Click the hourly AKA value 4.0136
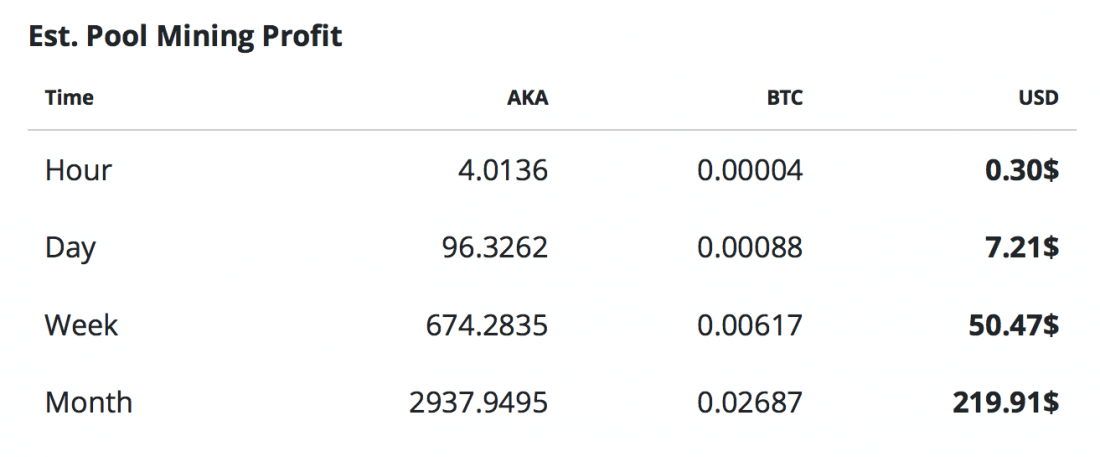Viewport: 1100px width, 457px height. pos(501,170)
